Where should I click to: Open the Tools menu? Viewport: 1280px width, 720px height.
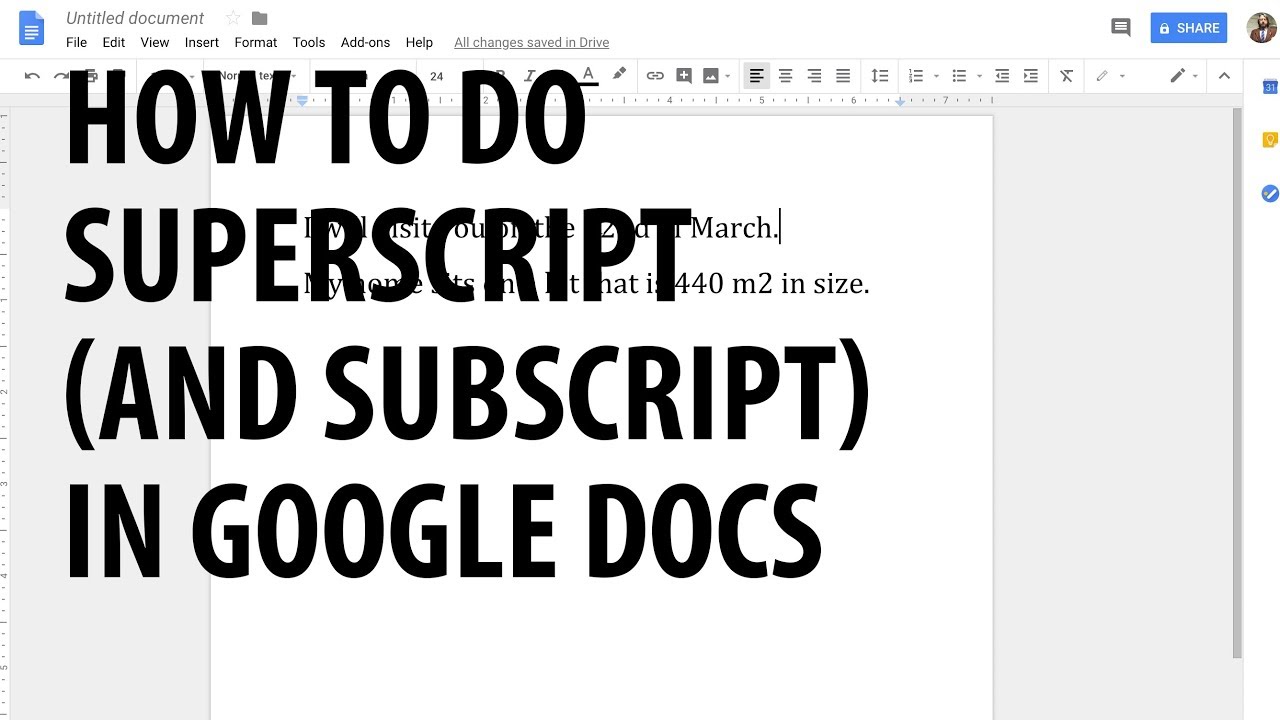tap(309, 42)
